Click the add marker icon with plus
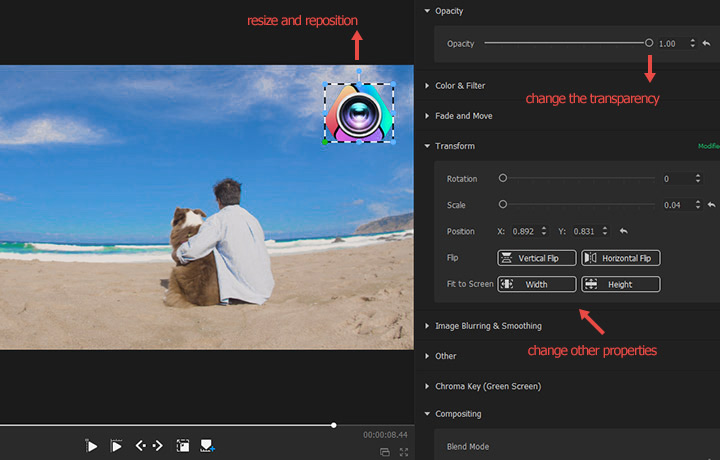Screen dimensions: 720x460 pos(208,446)
